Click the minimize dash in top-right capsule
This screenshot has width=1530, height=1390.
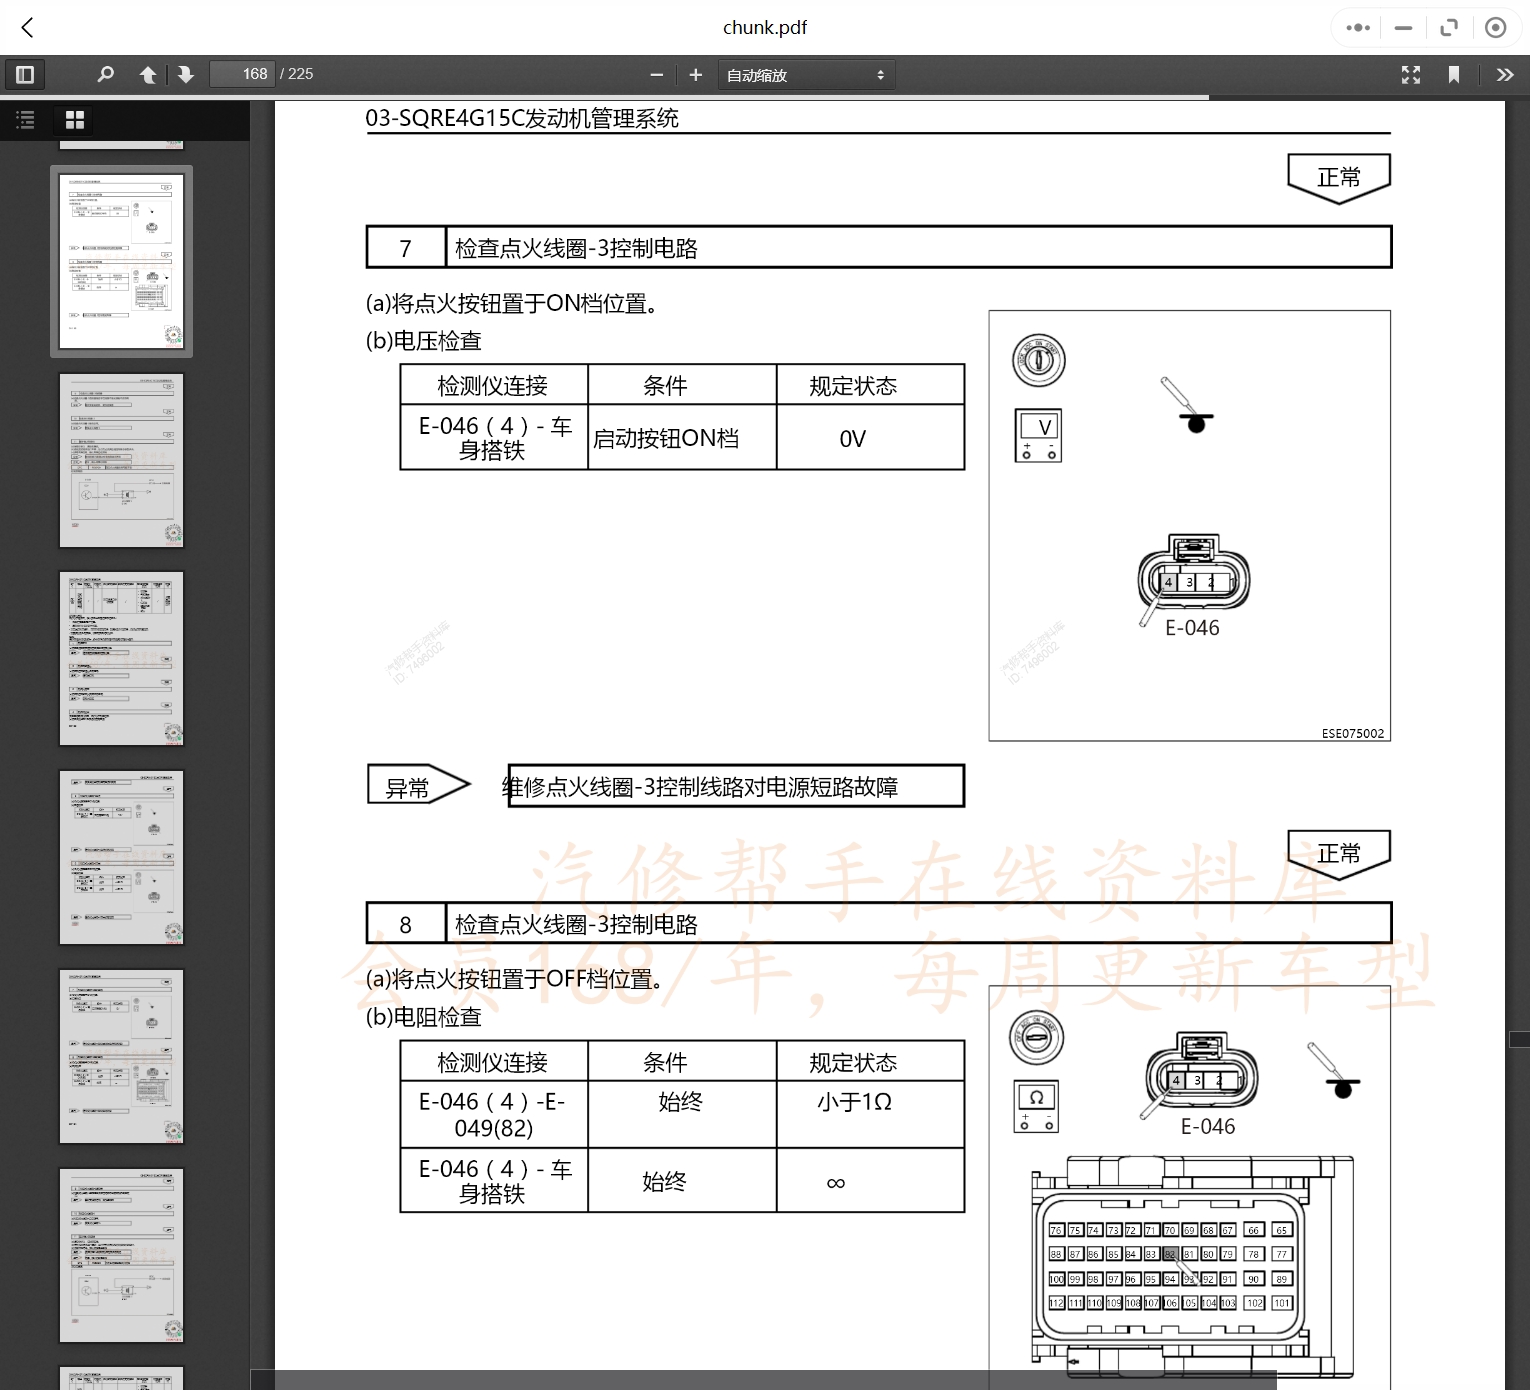[1403, 27]
